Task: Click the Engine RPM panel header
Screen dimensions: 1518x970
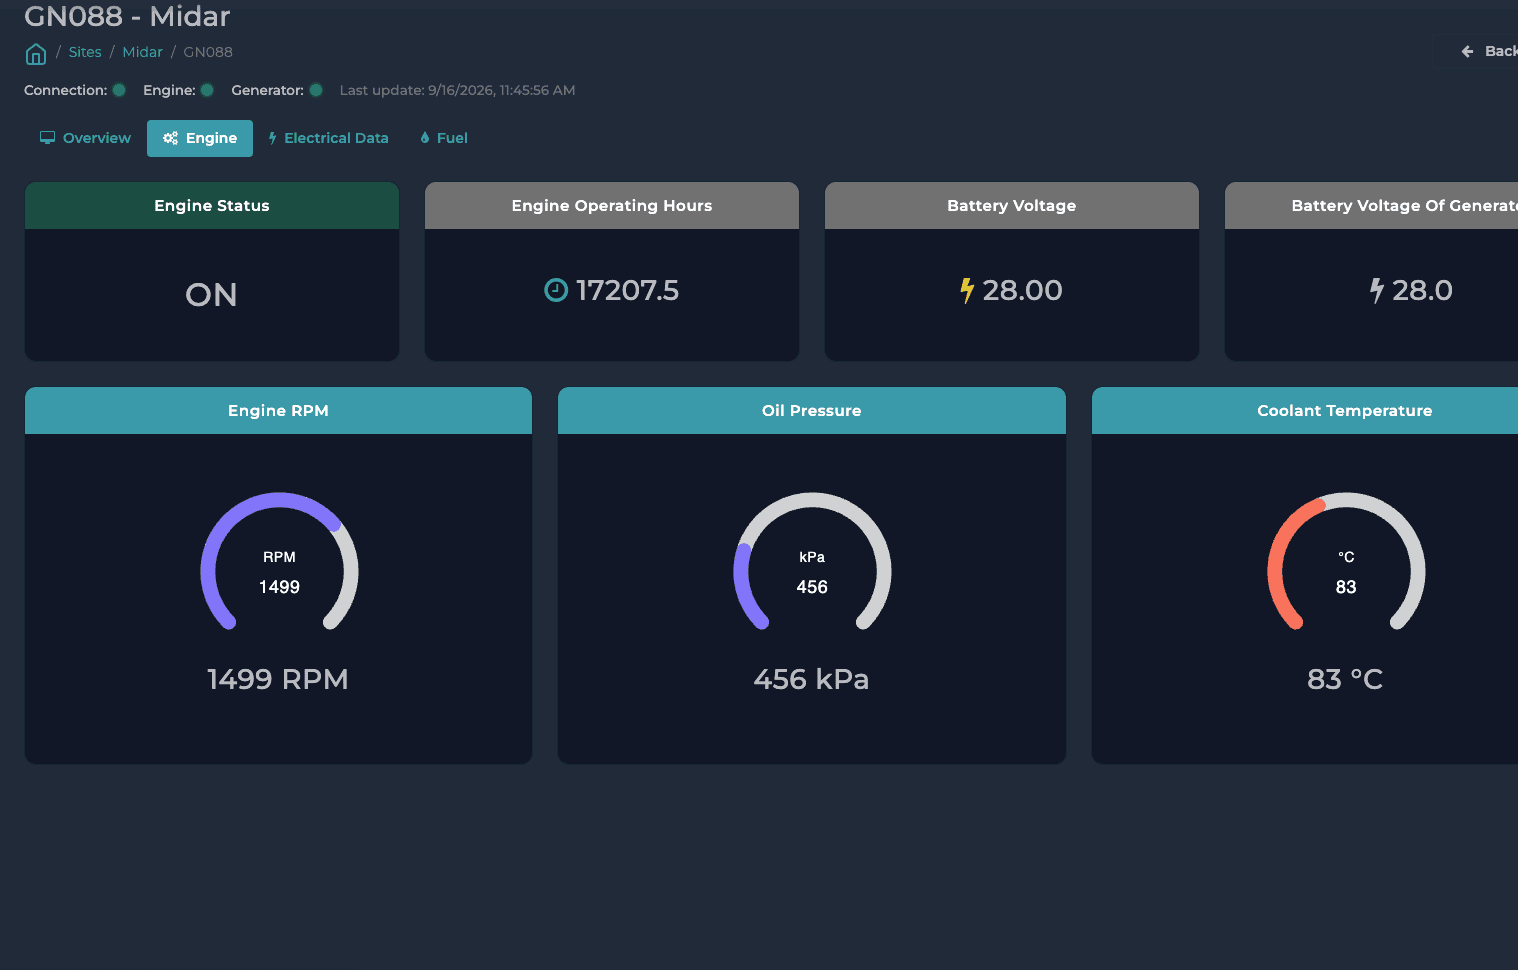Action: click(278, 411)
